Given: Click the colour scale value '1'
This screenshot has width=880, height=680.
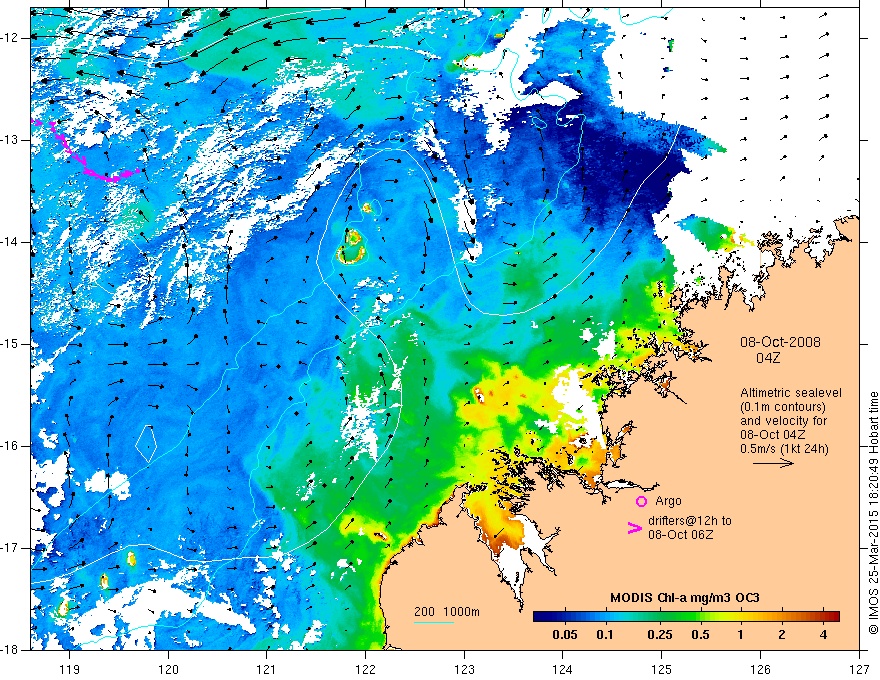Looking at the screenshot, I should point(740,635).
